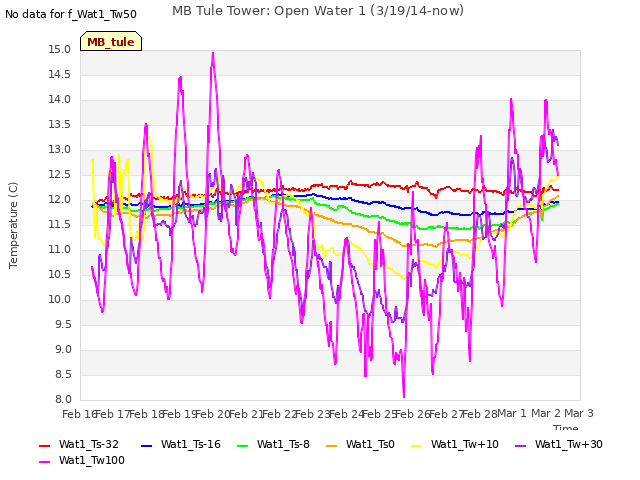This screenshot has height=480, width=640.
Task: Click the Feb 25 x-axis date label
Action: pos(379,414)
